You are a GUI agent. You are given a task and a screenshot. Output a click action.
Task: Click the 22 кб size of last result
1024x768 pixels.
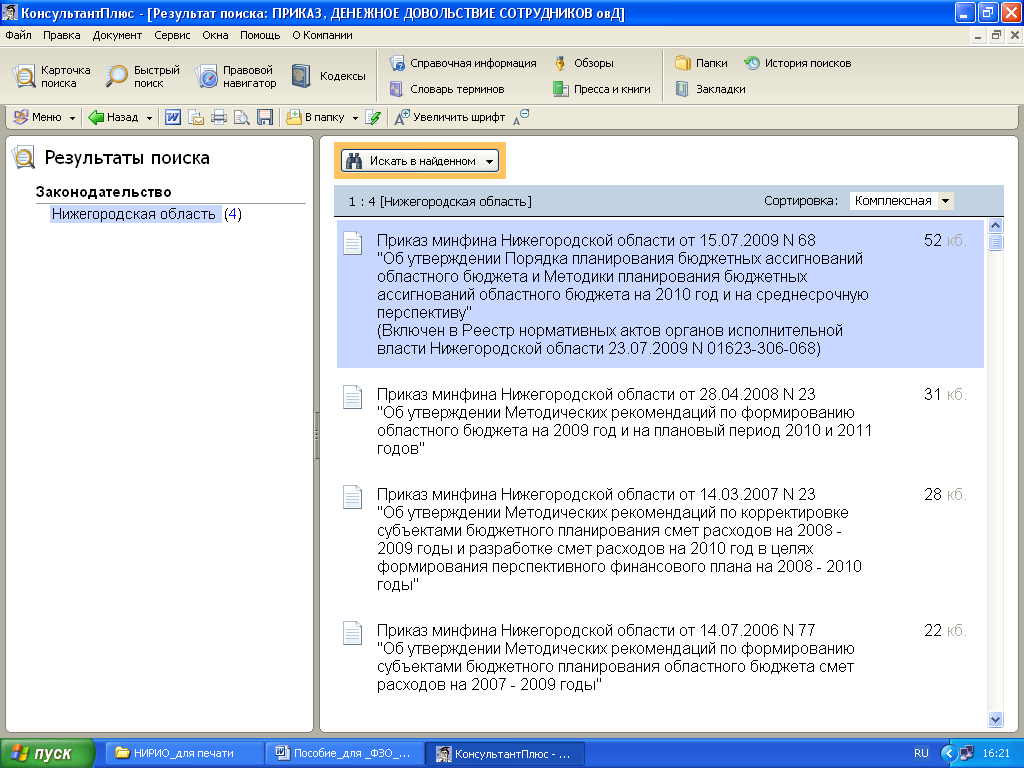(x=945, y=630)
